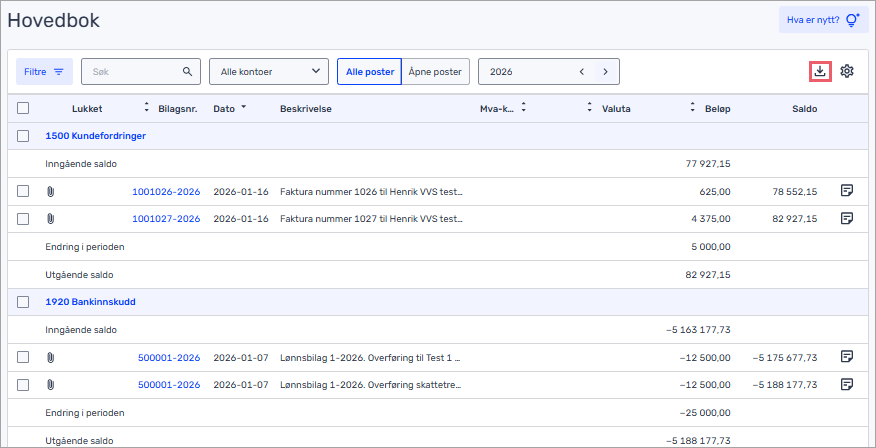Switch to Alle poster tab

(x=369, y=72)
